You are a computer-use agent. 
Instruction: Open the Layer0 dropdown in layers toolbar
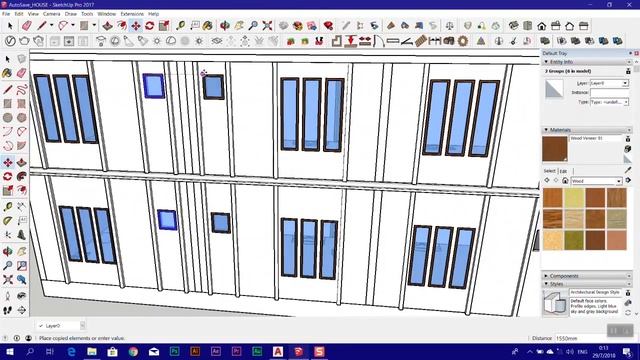point(82,325)
